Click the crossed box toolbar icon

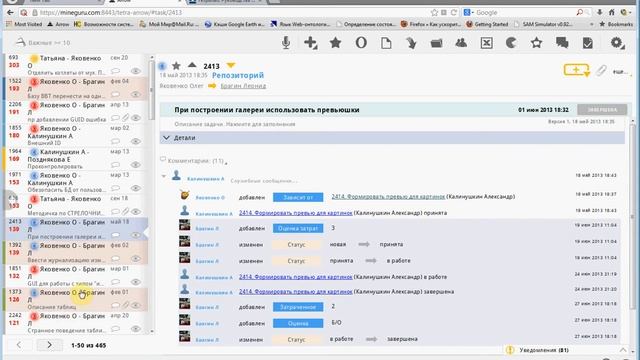[487, 42]
